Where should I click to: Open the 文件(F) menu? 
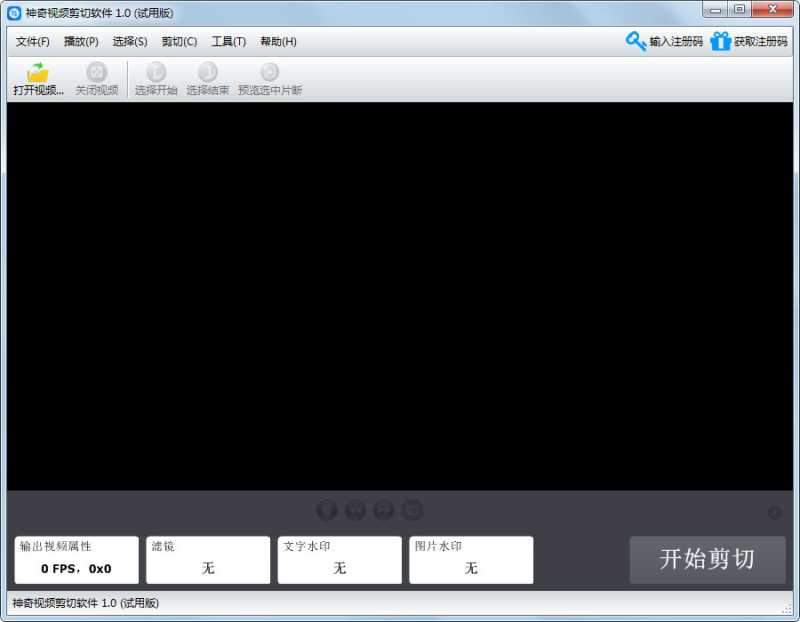point(33,42)
